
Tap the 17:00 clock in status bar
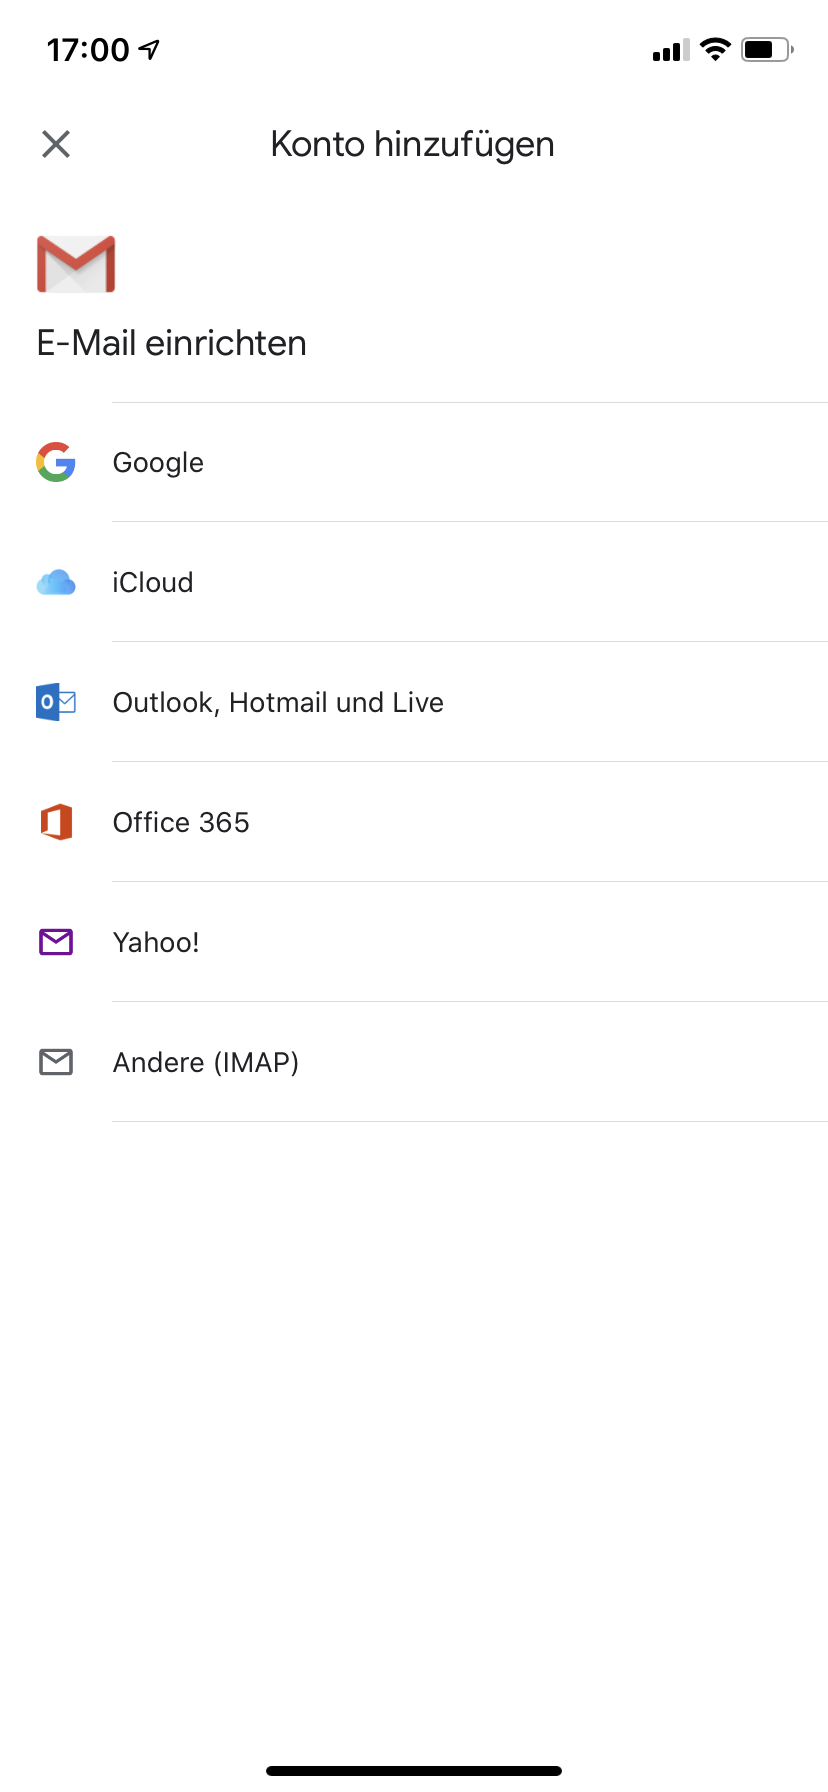click(88, 50)
